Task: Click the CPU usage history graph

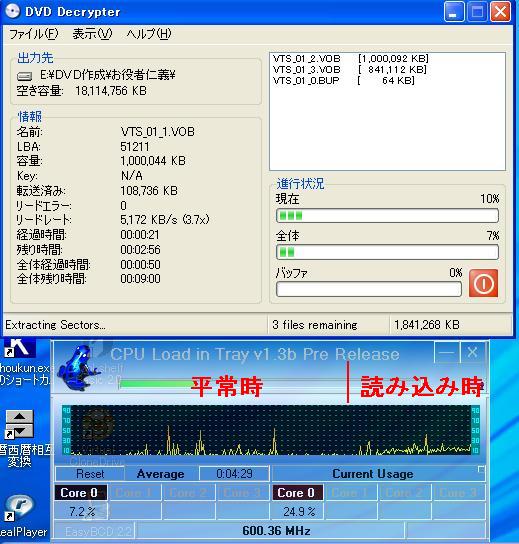Action: tap(271, 430)
